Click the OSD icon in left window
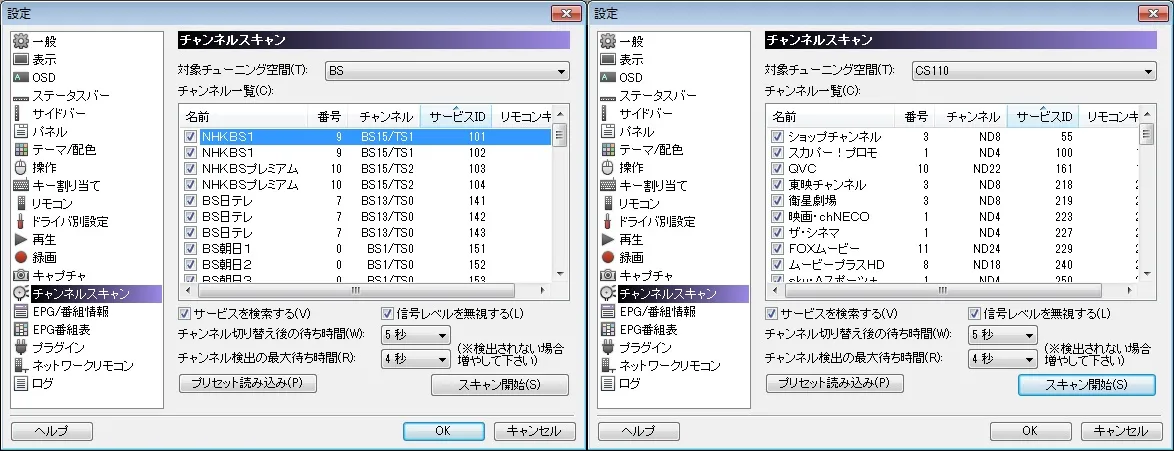 click(21, 77)
